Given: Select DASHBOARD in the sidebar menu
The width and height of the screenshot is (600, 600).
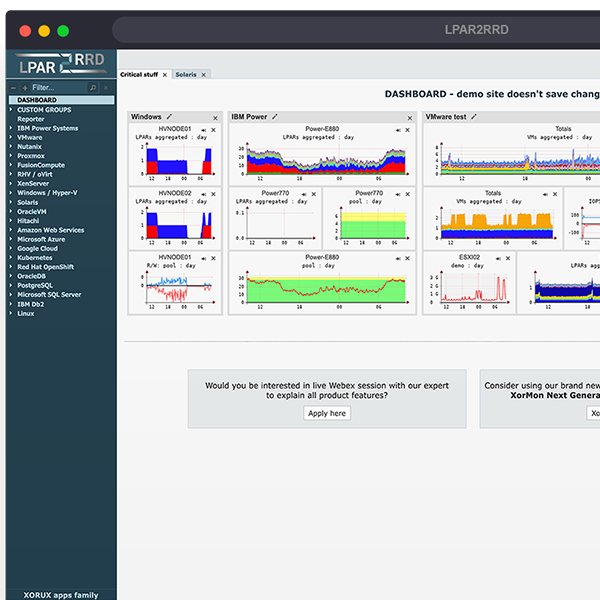Looking at the screenshot, I should (37, 100).
